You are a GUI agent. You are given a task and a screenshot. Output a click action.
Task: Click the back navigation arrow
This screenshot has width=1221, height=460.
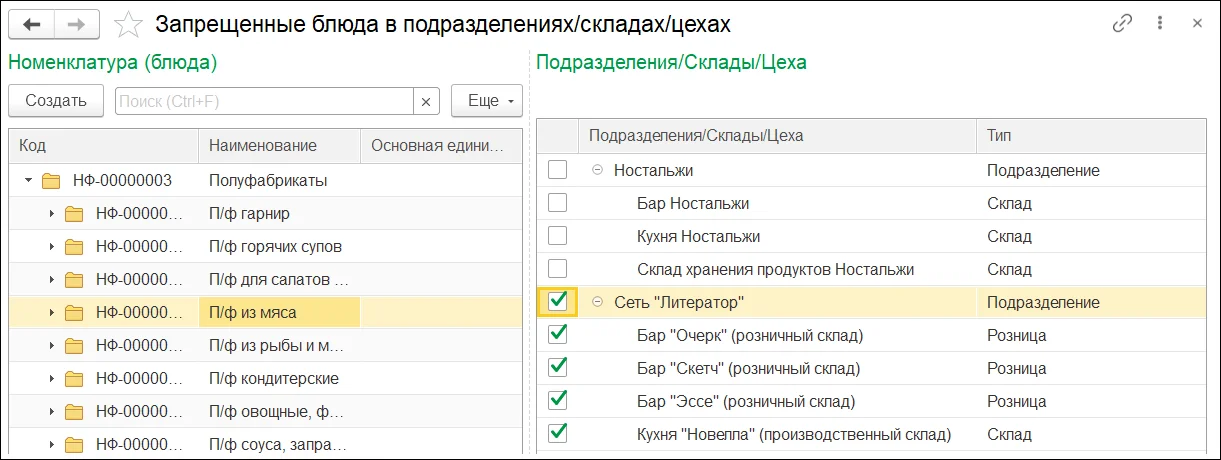tap(33, 24)
